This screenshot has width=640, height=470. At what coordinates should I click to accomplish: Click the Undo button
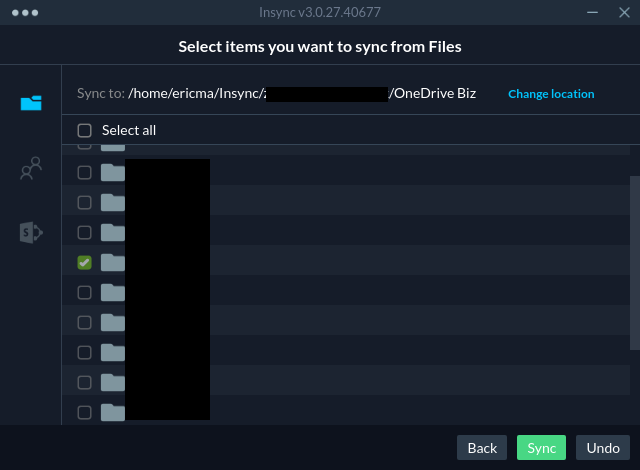(x=603, y=447)
